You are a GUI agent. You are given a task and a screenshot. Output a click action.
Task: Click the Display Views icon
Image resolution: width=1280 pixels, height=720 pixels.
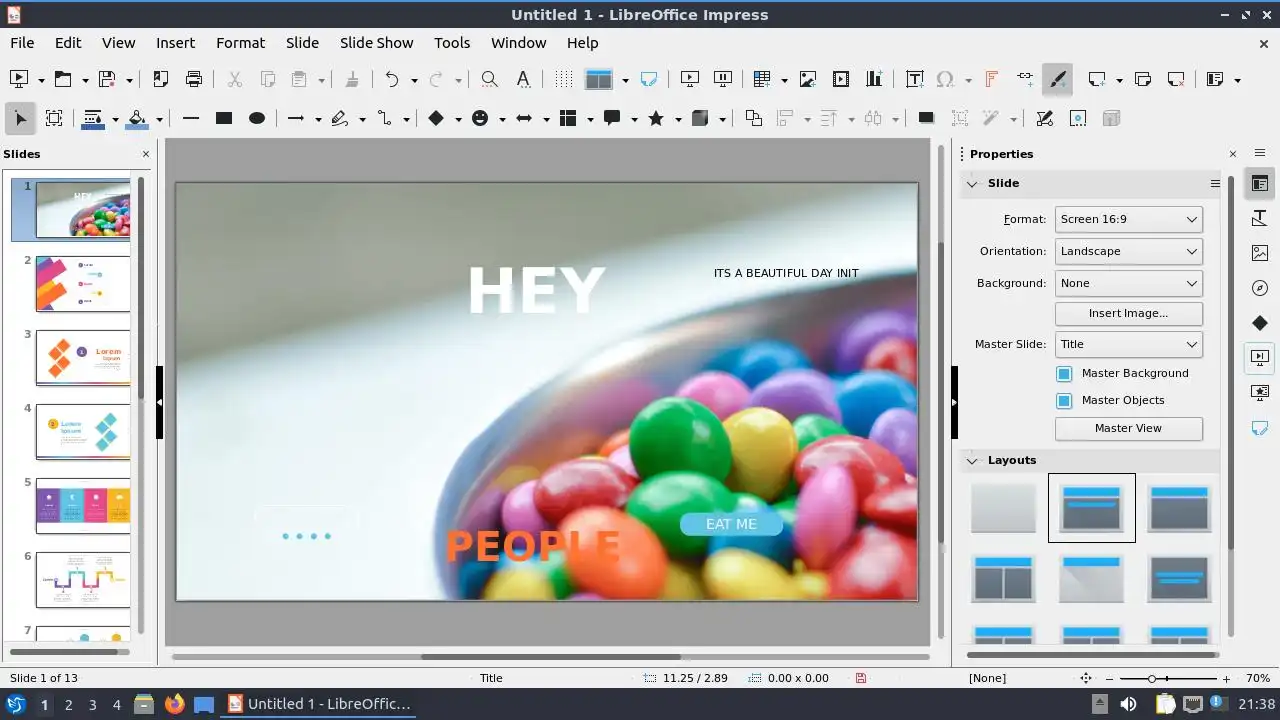[x=598, y=79]
